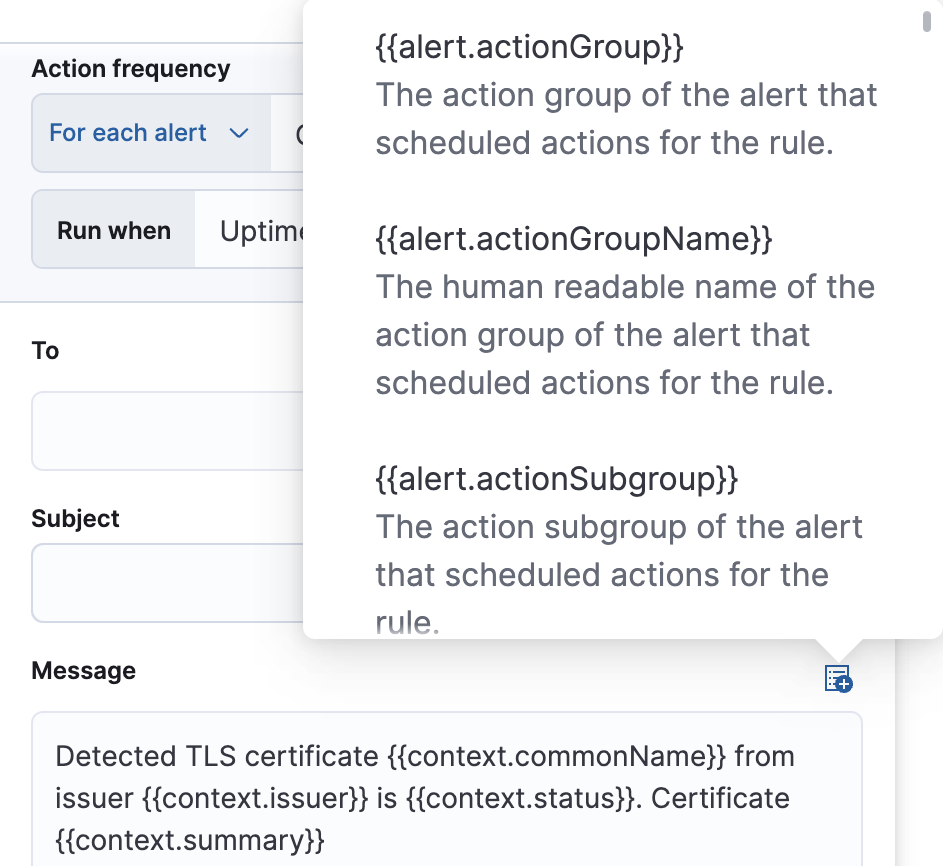Screen dimensions: 943x866
Task: Click the 'Run when' label
Action: pos(113,229)
